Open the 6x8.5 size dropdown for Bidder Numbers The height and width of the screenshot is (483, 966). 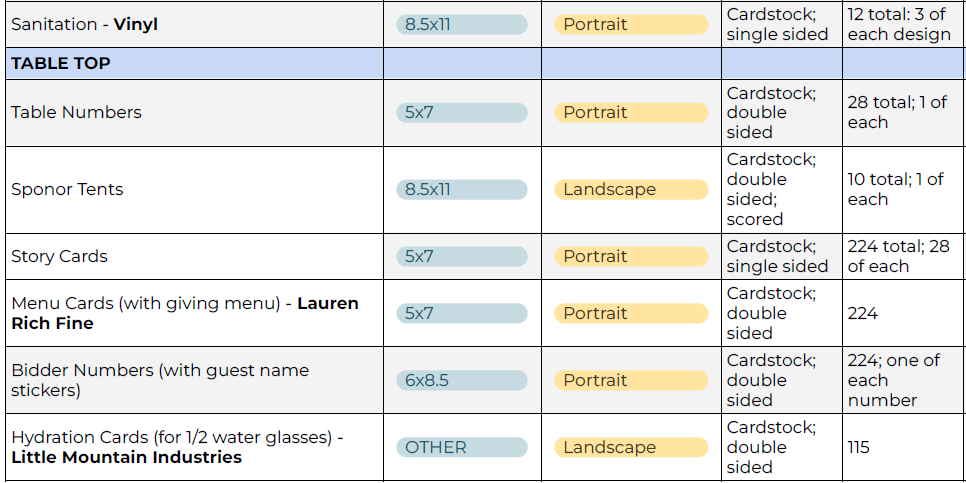click(x=461, y=380)
